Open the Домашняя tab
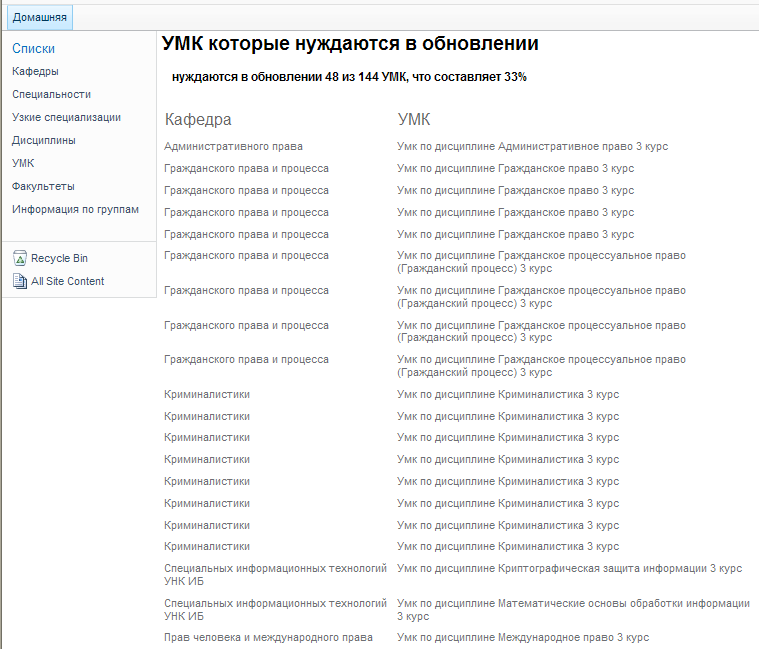The height and width of the screenshot is (649, 759). tap(40, 17)
